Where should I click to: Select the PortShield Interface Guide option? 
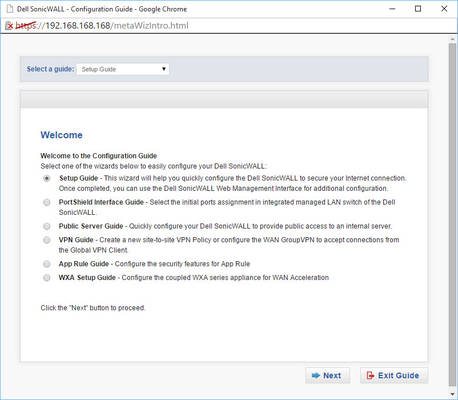click(x=47, y=202)
